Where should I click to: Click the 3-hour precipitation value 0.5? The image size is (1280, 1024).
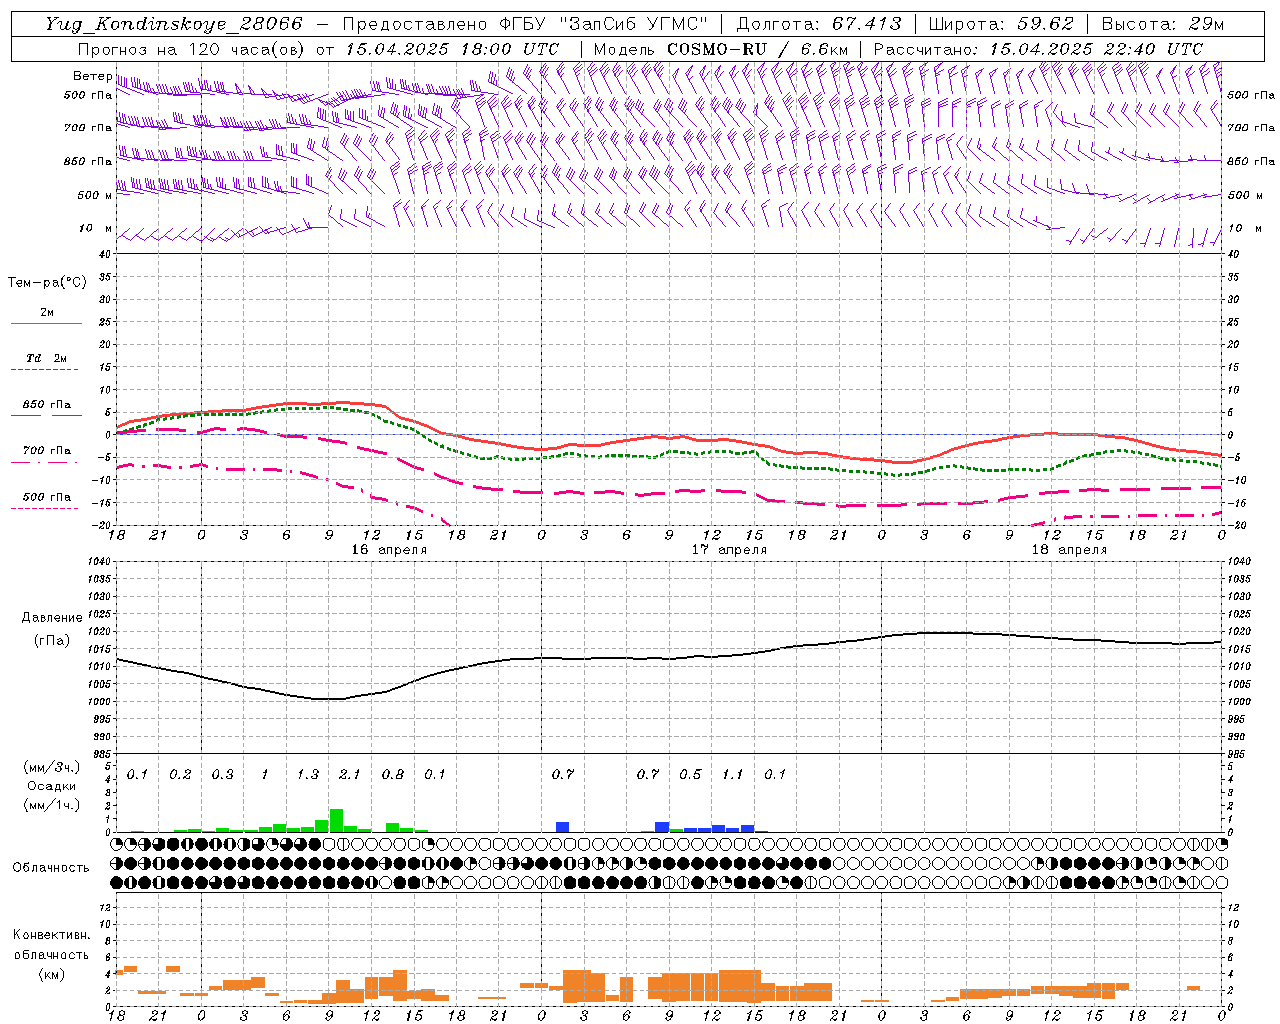pos(690,774)
